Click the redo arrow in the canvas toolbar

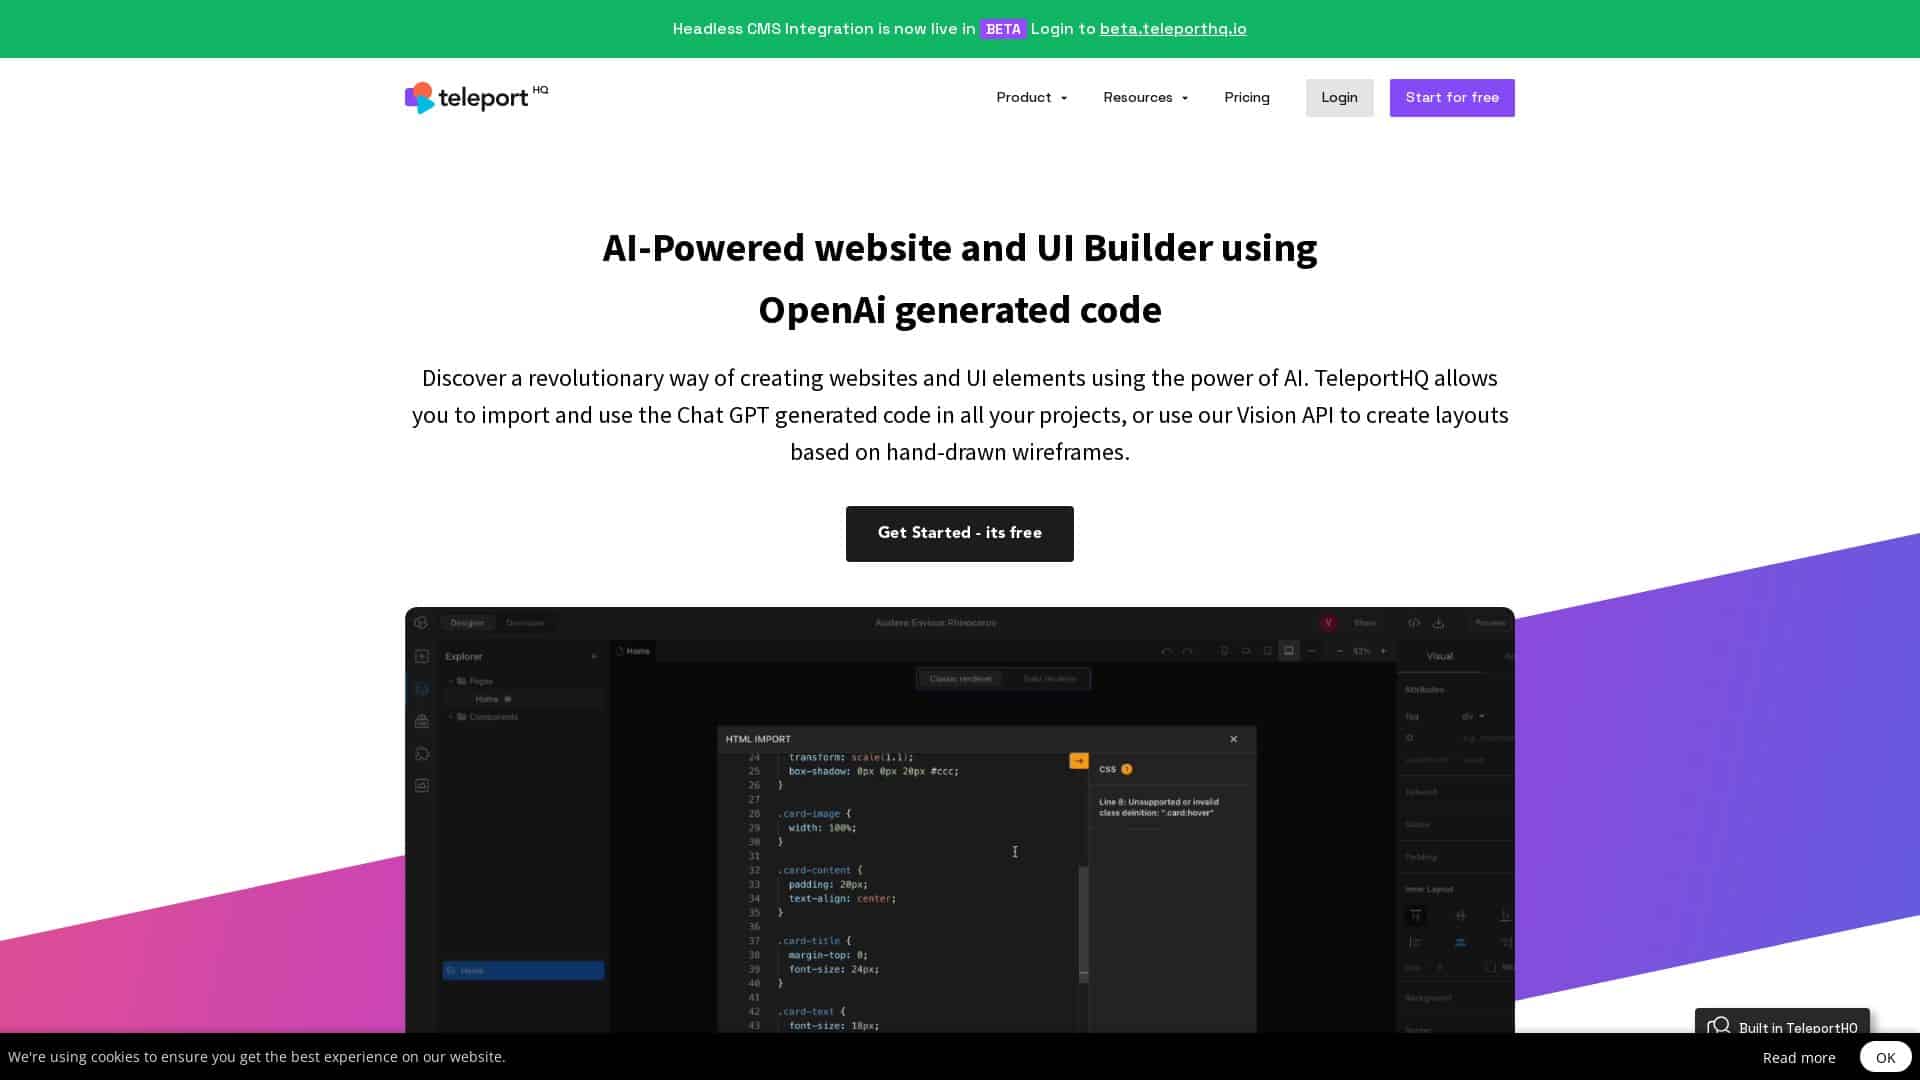click(1188, 651)
